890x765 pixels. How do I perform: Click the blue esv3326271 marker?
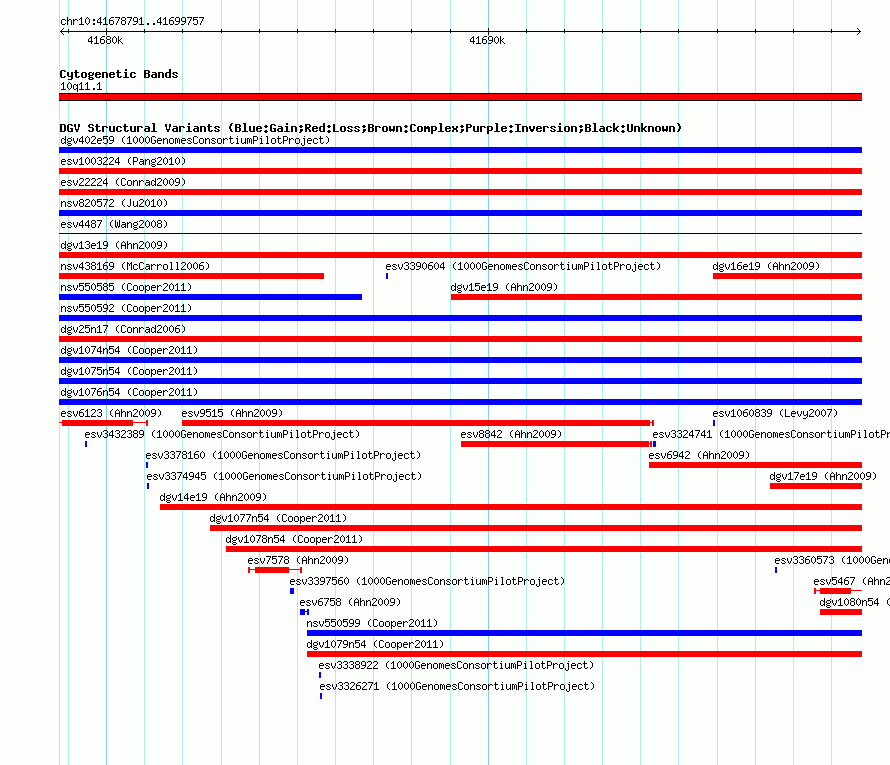click(321, 696)
